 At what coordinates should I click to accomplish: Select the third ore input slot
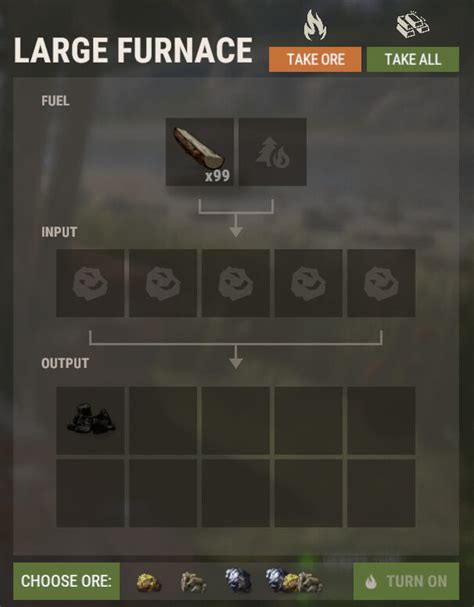[236, 283]
